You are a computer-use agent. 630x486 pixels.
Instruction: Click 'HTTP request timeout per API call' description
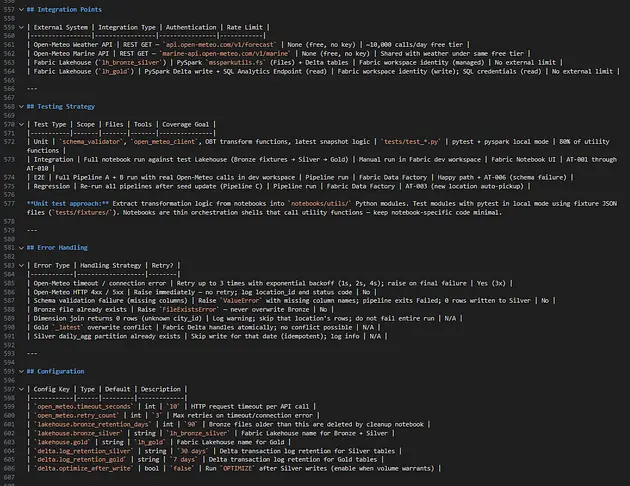[x=250, y=406]
